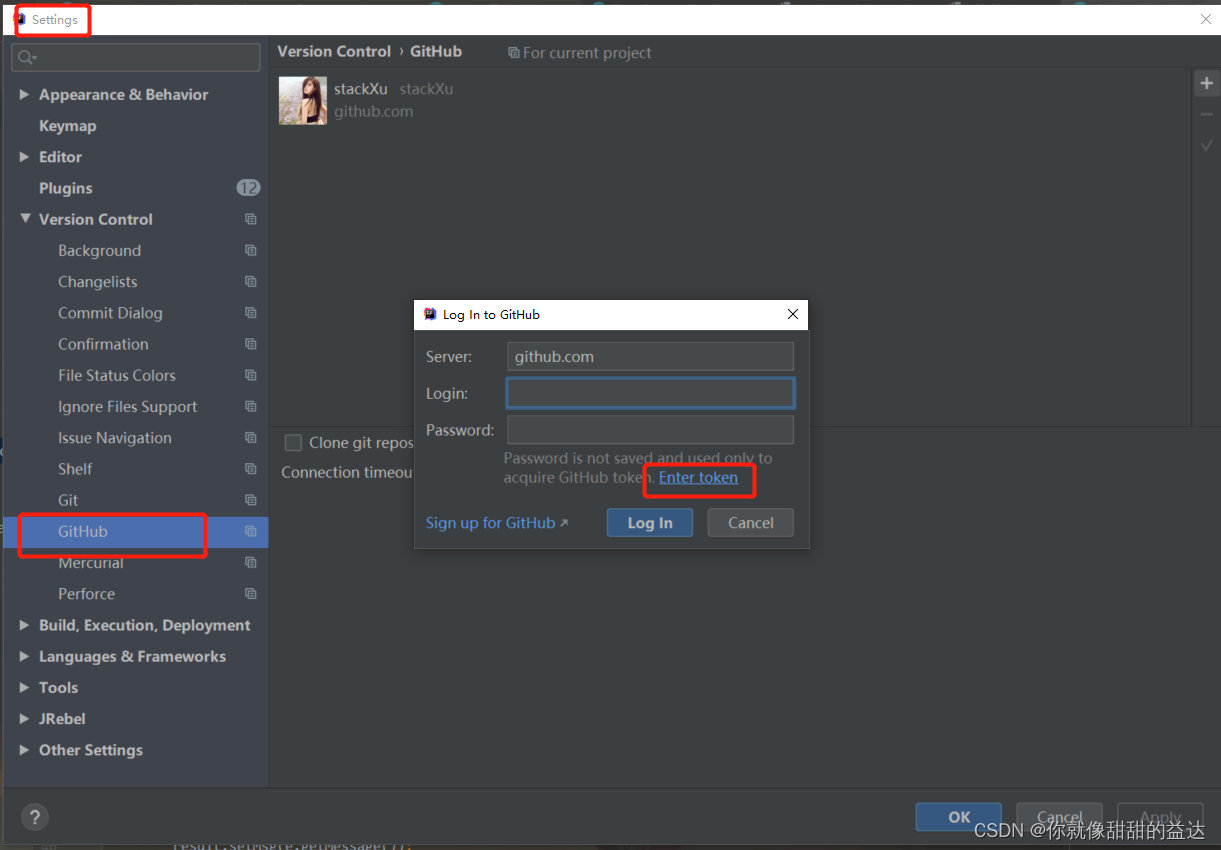Screen dimensions: 1221x850
Task: Click OK button in Settings window
Action: click(959, 817)
